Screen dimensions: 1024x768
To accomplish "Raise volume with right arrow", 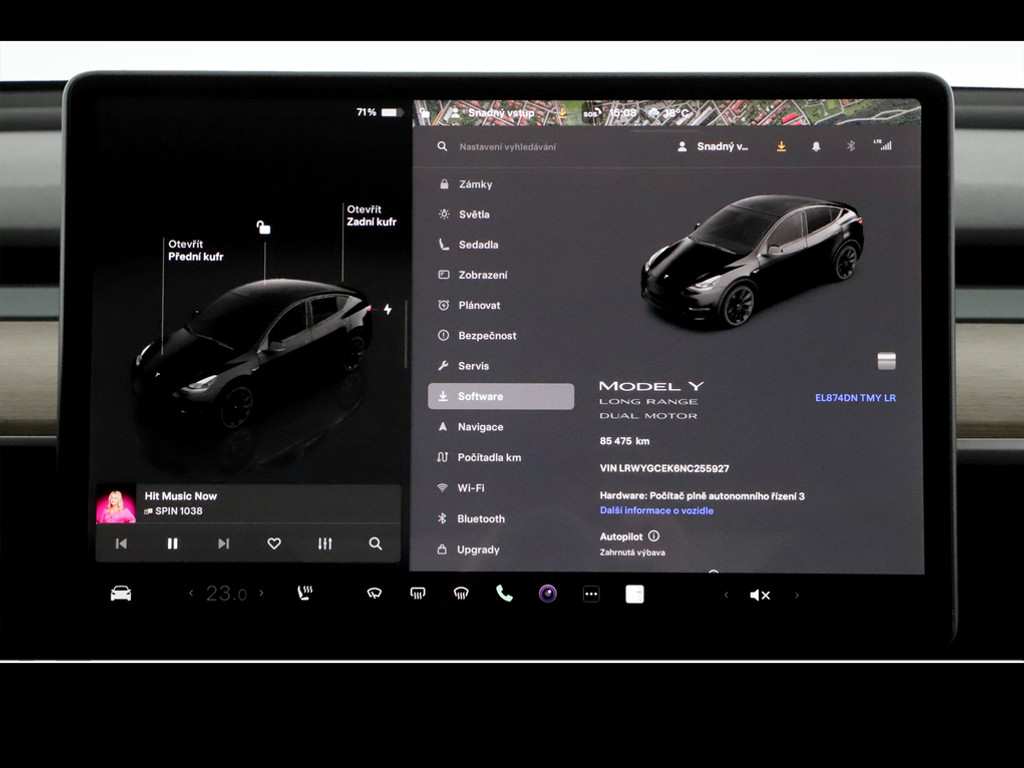I will tap(797, 595).
